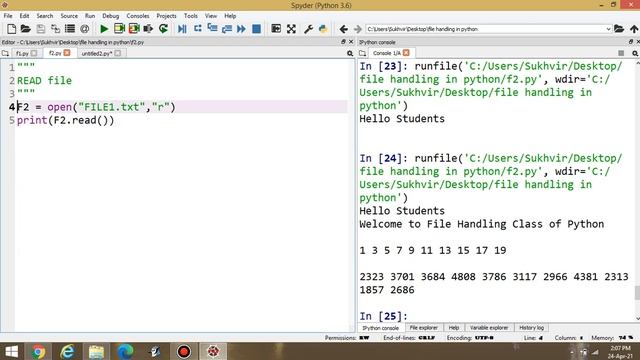Open the Search menu
This screenshot has width=640, height=360.
coord(45,16)
